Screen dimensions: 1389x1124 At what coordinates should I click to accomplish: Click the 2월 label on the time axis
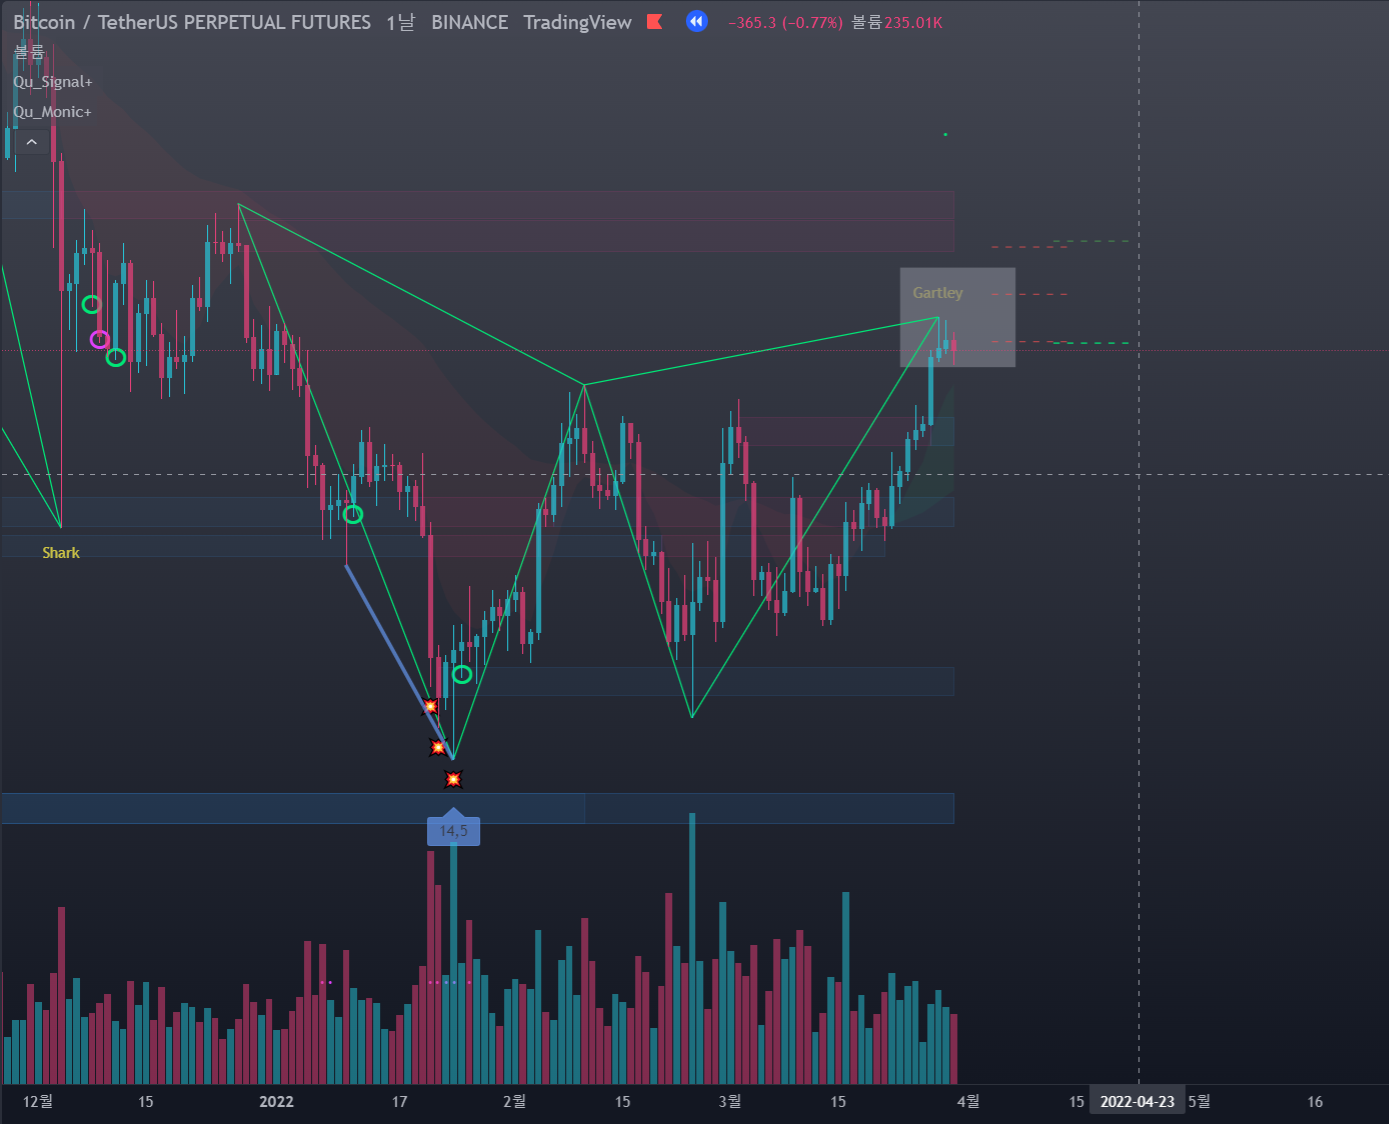point(514,1101)
